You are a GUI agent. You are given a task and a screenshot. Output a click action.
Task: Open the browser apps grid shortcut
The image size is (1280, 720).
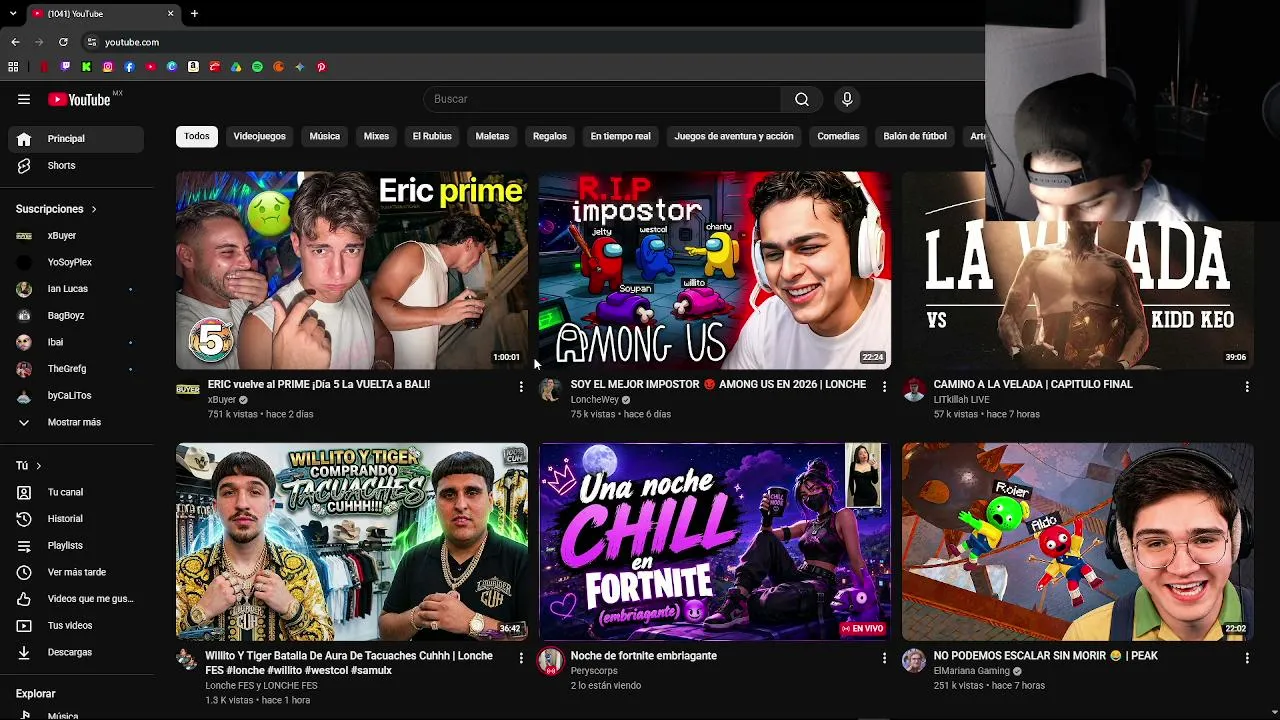click(x=13, y=67)
